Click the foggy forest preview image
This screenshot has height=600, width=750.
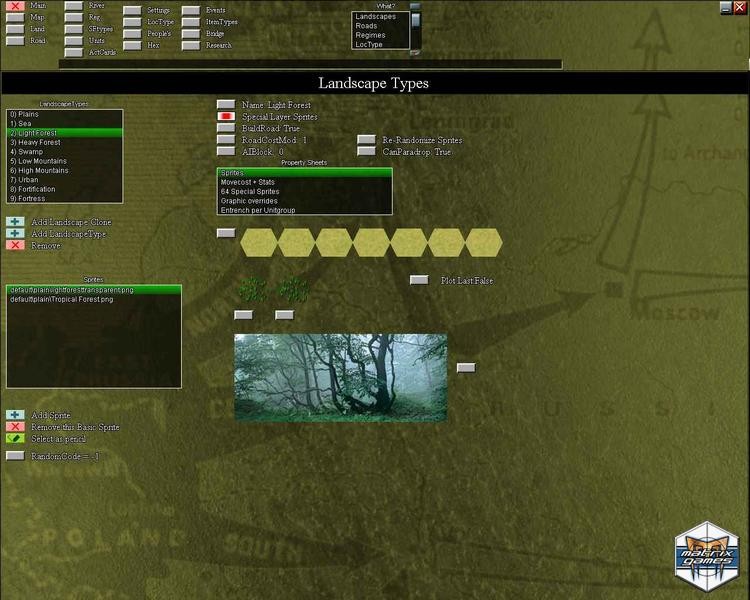point(340,377)
